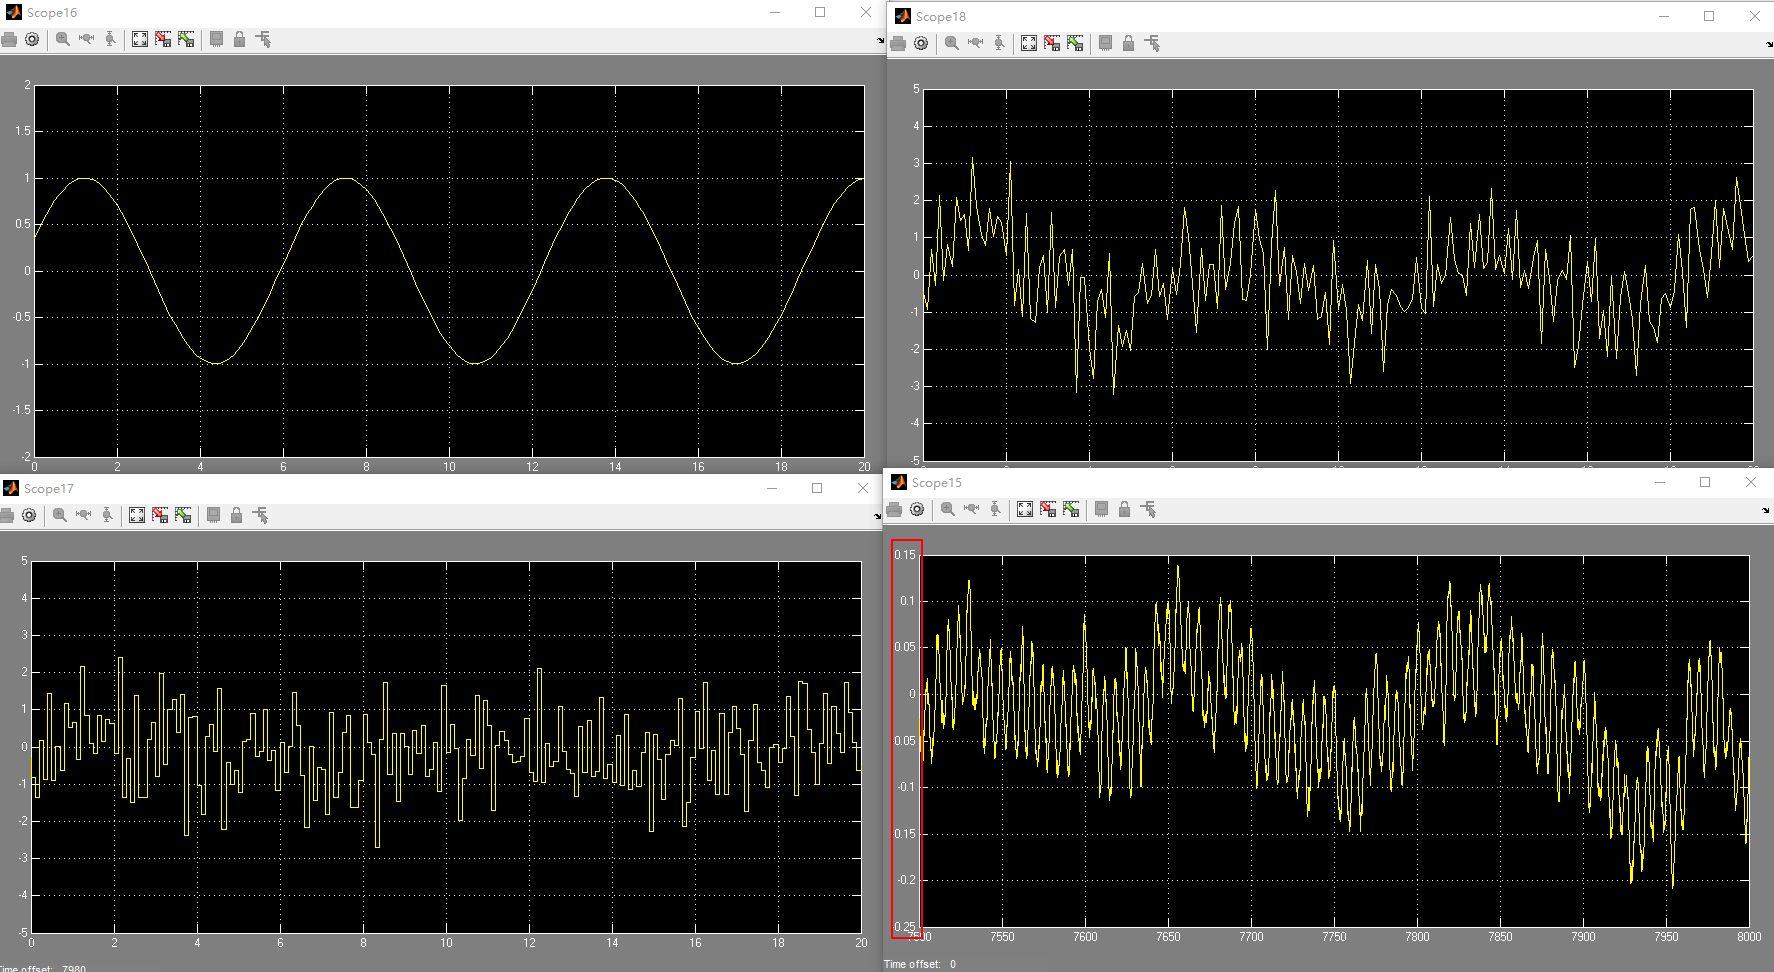Image resolution: width=1774 pixels, height=972 pixels.
Task: Autoscale the Scope17 axes
Action: tap(137, 515)
